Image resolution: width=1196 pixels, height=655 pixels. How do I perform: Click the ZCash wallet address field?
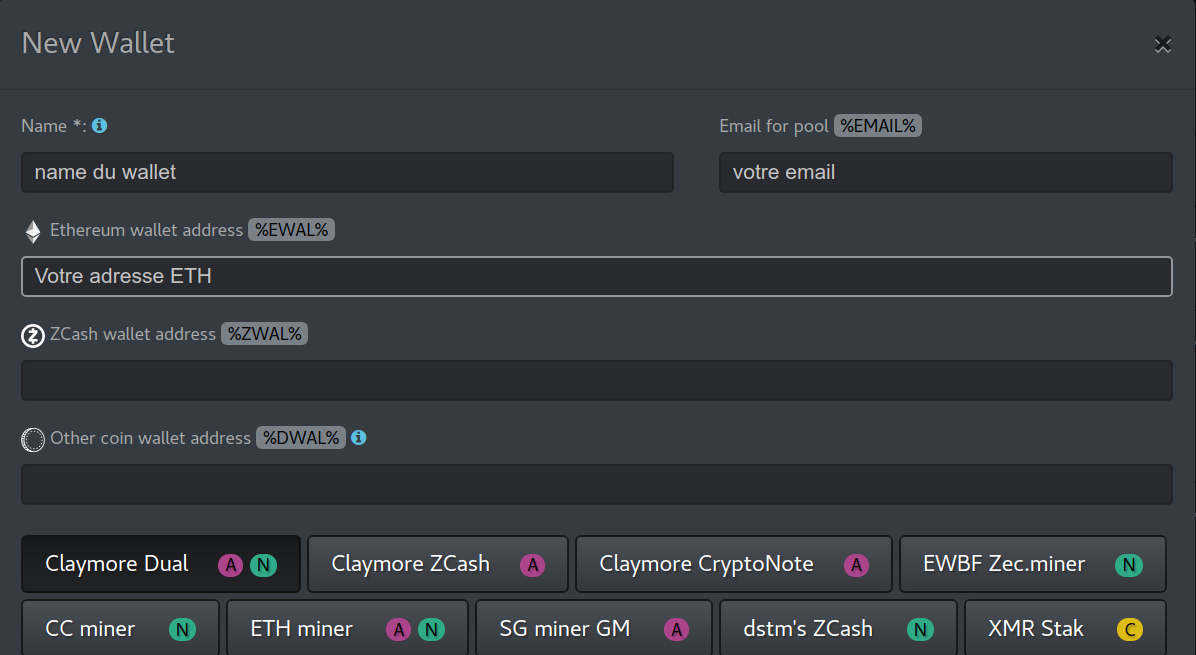point(596,380)
